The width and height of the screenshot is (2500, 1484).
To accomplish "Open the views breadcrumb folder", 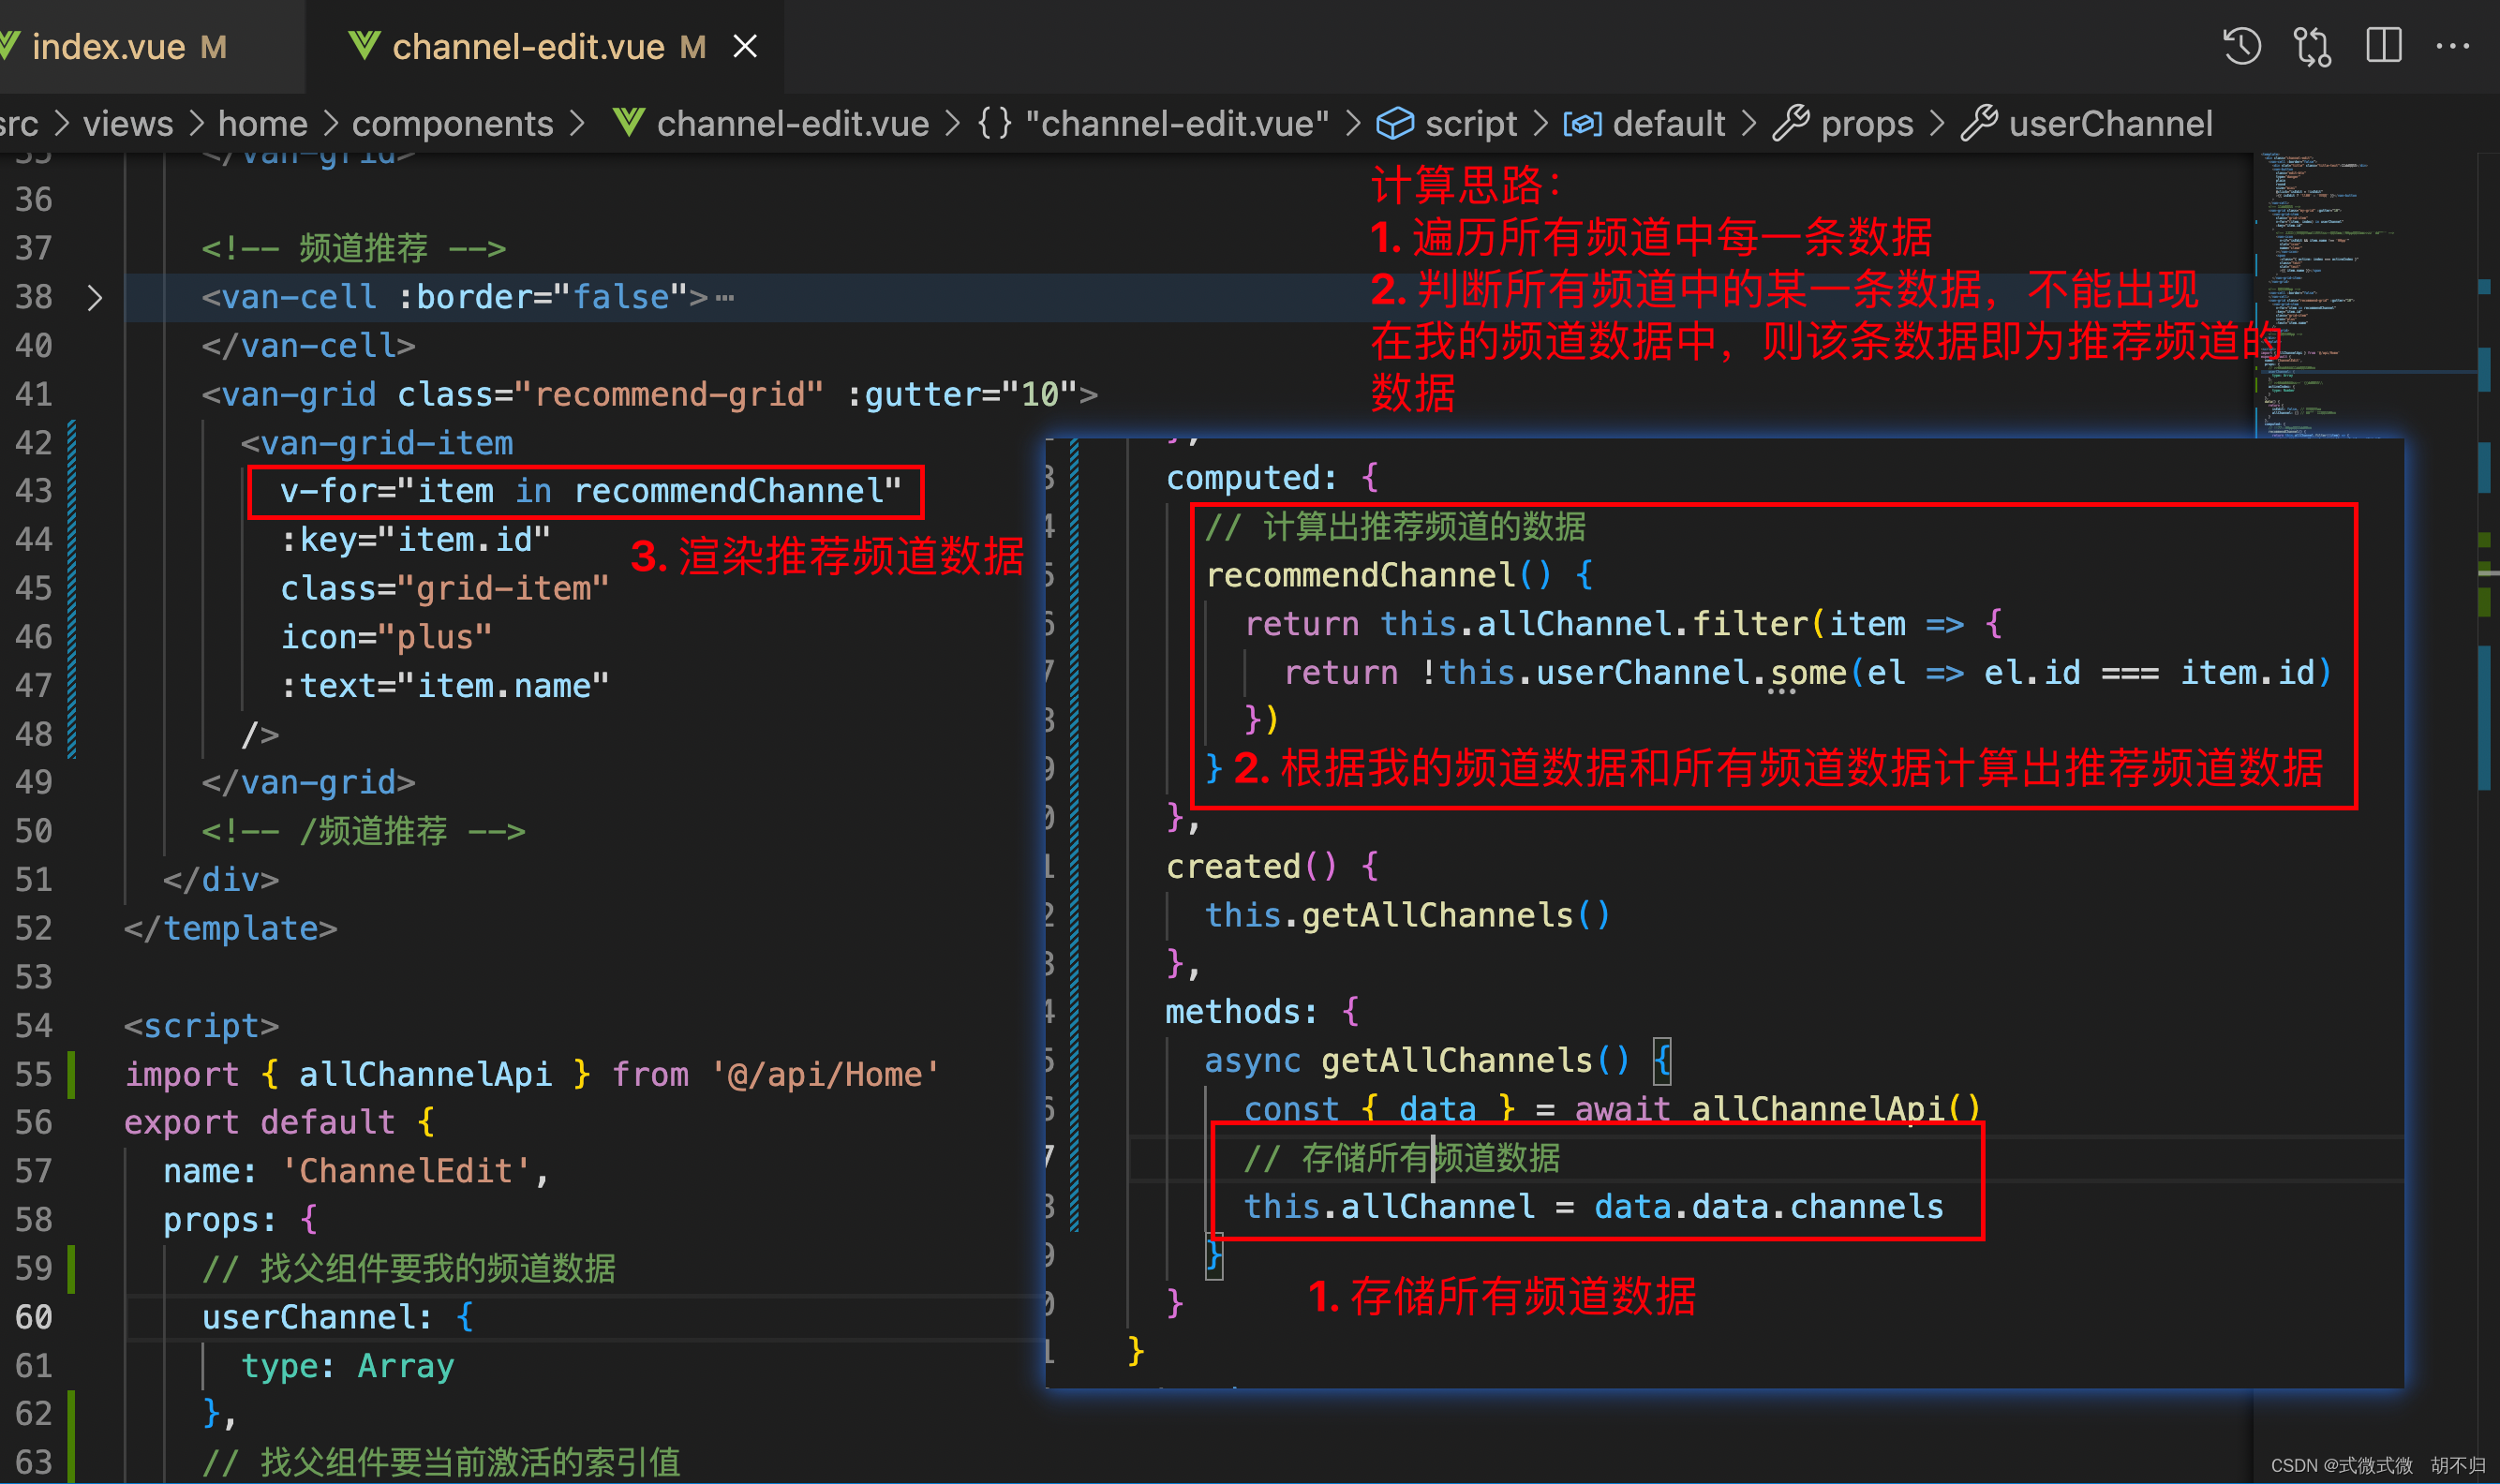I will (x=127, y=124).
